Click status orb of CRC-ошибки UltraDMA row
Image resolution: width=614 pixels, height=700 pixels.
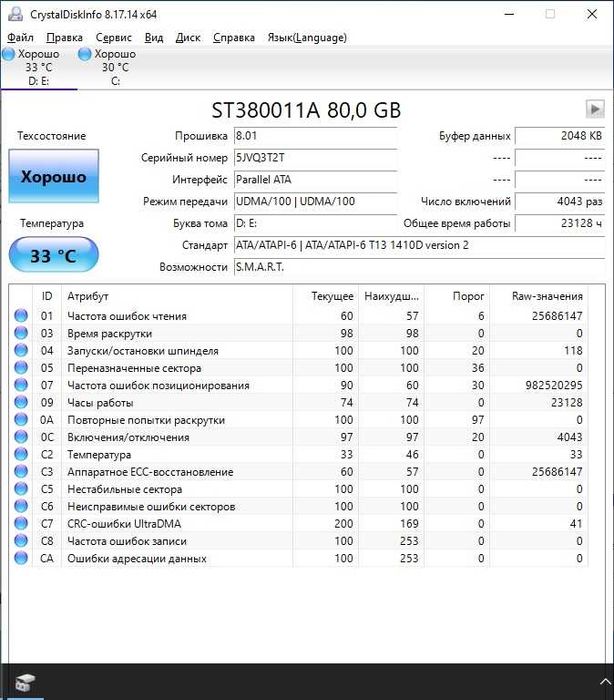[x=21, y=523]
